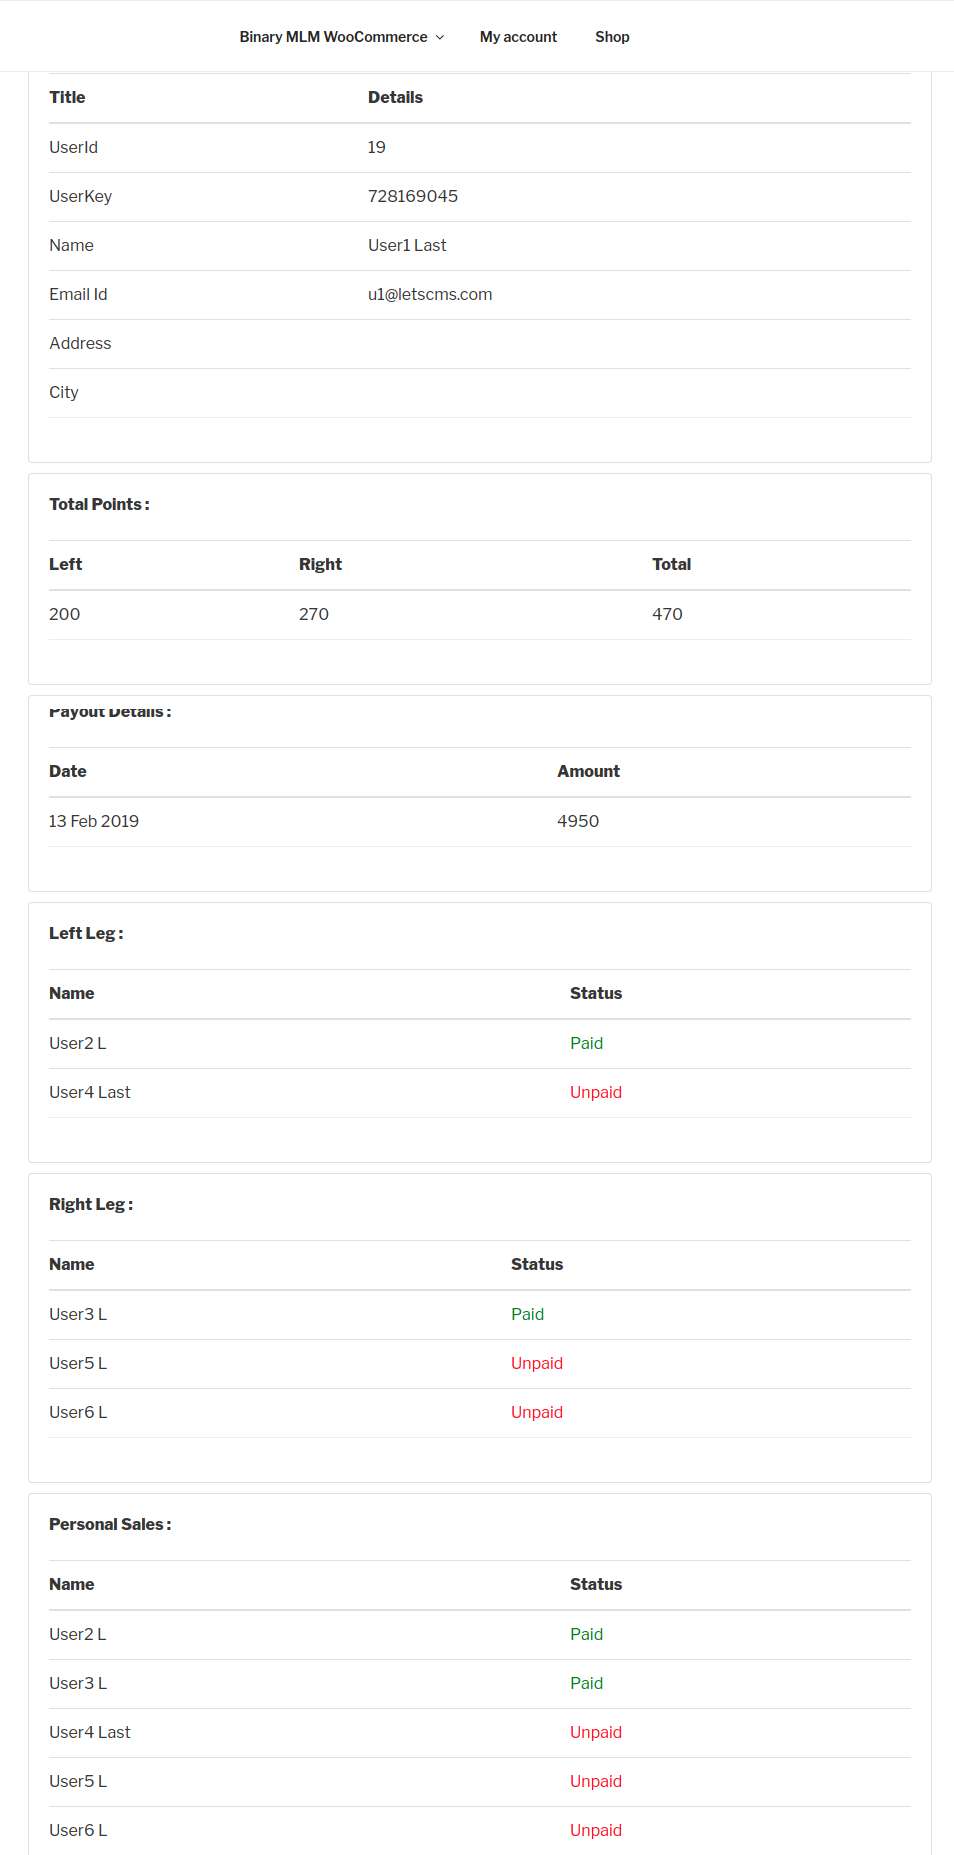Click Unpaid status of User4 Last in Left Leg
Screen dimensions: 954x1855
coord(596,1092)
